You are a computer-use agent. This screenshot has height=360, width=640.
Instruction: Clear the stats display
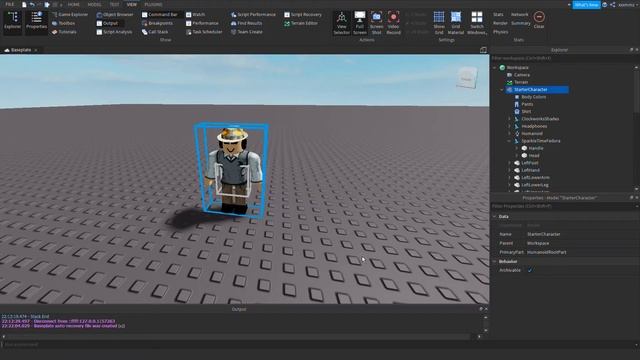pyautogui.click(x=539, y=20)
